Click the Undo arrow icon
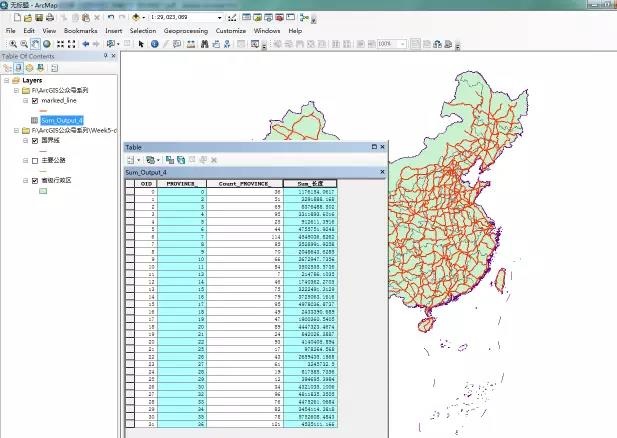 tap(111, 17)
